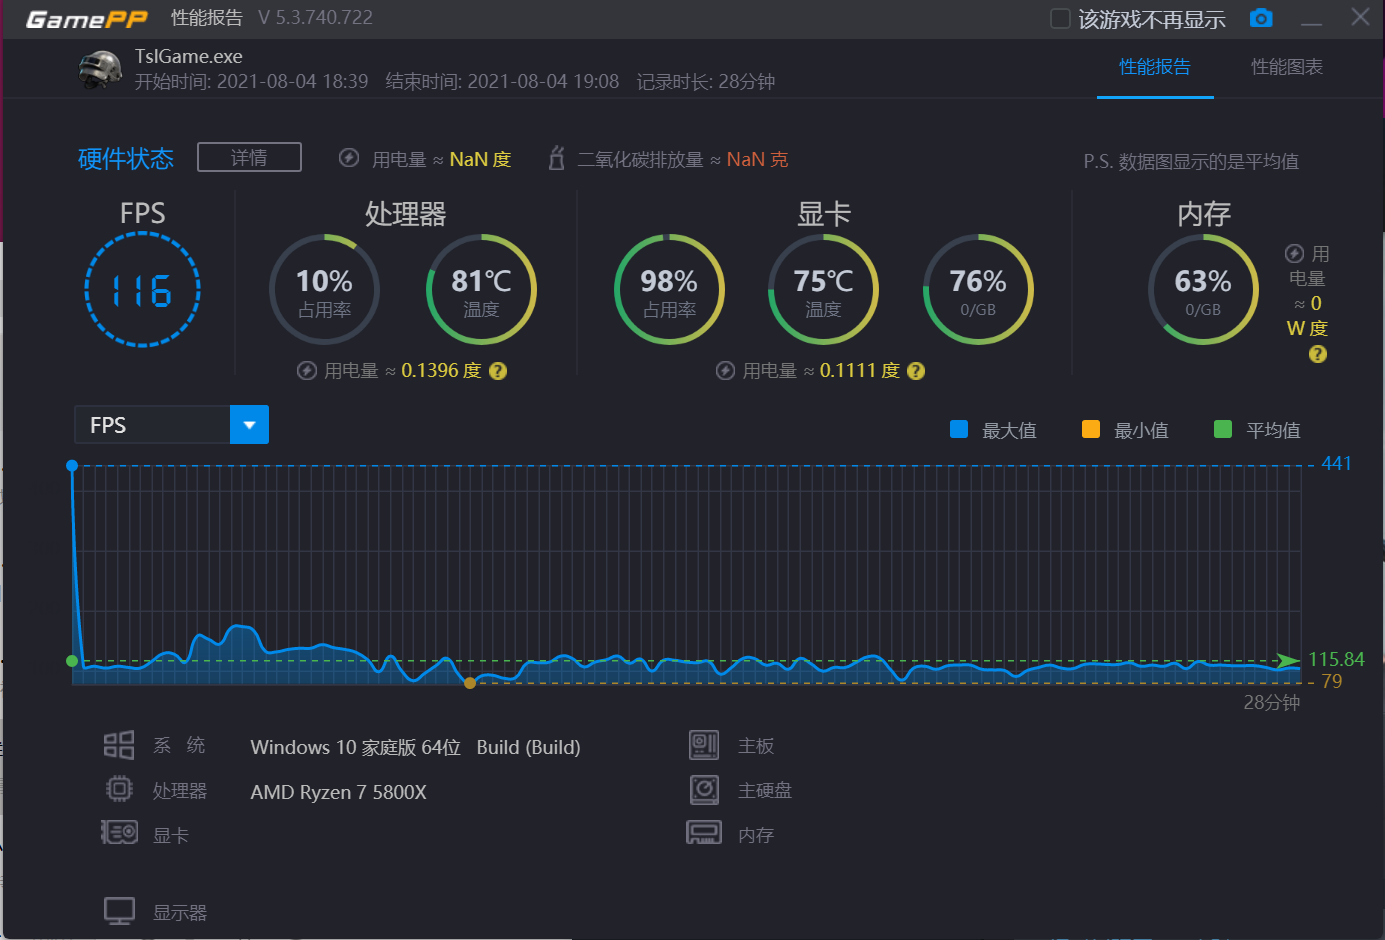Click the memory module icon in specs
Viewport: 1385px width, 940px height.
tap(704, 832)
